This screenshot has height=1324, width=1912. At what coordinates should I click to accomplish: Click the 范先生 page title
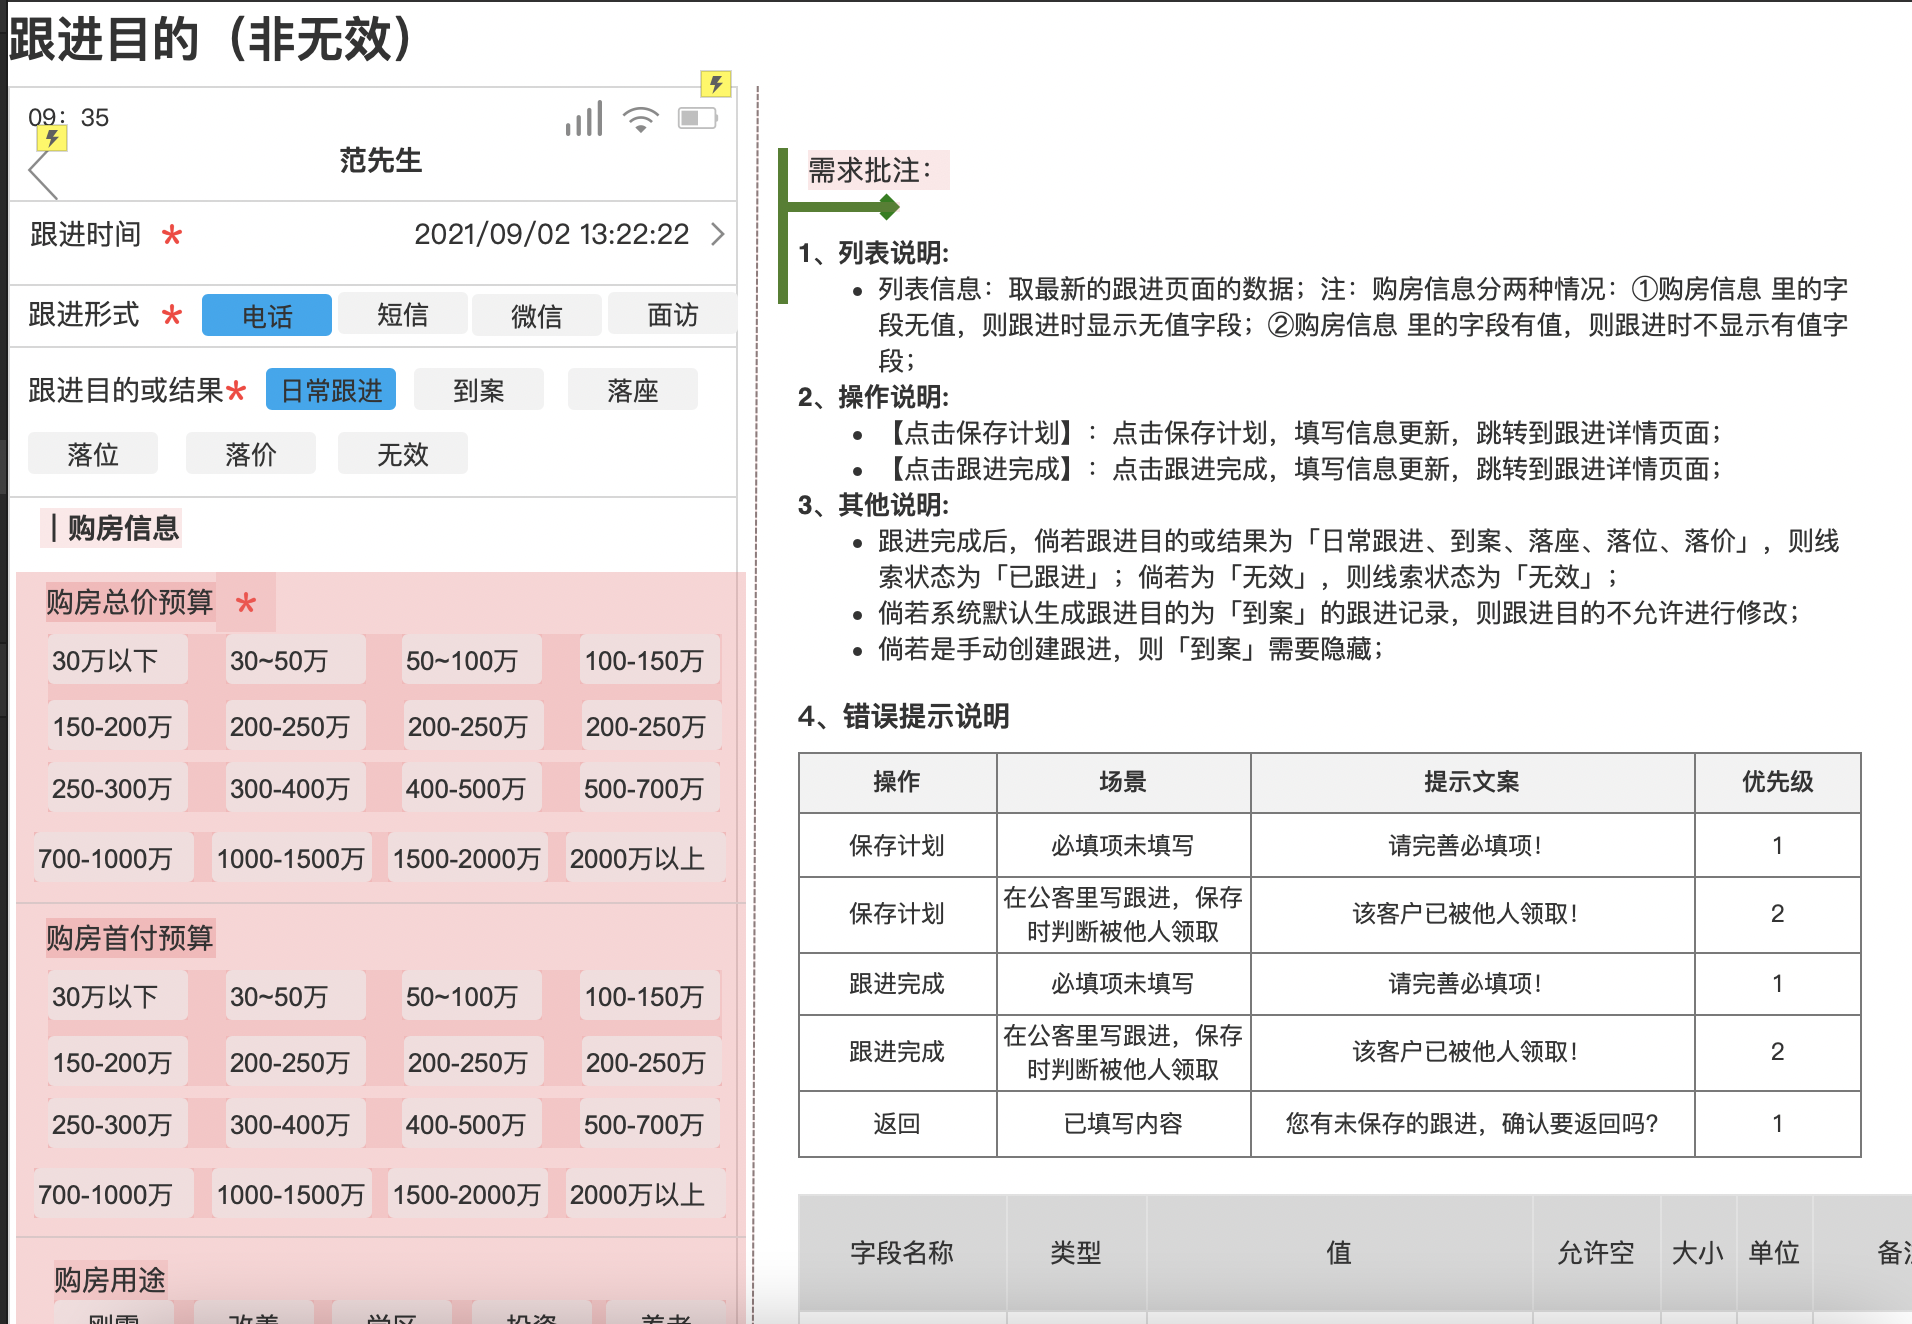[x=380, y=160]
